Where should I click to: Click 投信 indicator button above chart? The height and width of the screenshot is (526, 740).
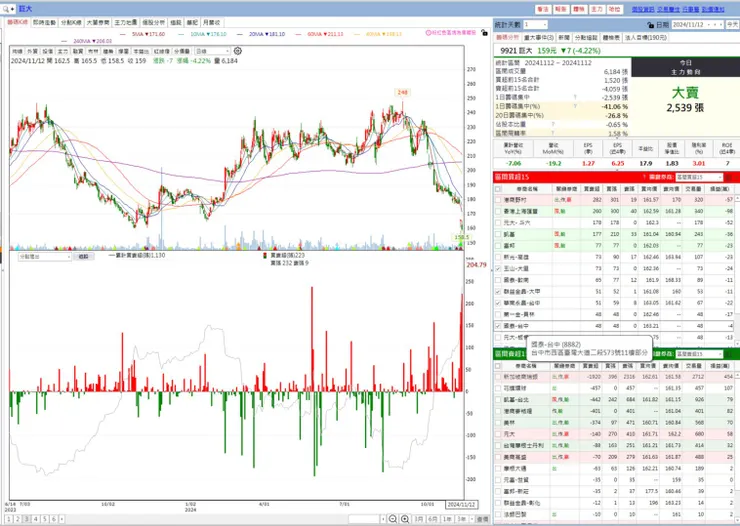[x=47, y=51]
